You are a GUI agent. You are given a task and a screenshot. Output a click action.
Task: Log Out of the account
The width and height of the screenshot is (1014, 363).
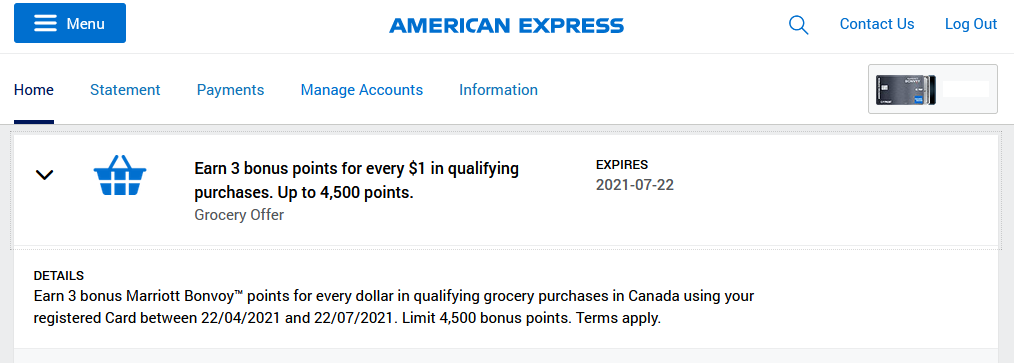[971, 24]
